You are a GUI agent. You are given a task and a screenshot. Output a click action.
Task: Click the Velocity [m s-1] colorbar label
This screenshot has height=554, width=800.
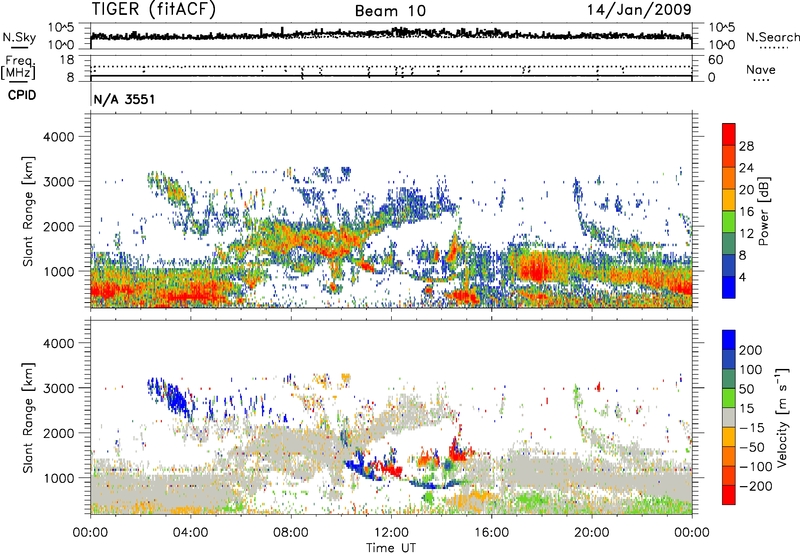click(x=782, y=417)
